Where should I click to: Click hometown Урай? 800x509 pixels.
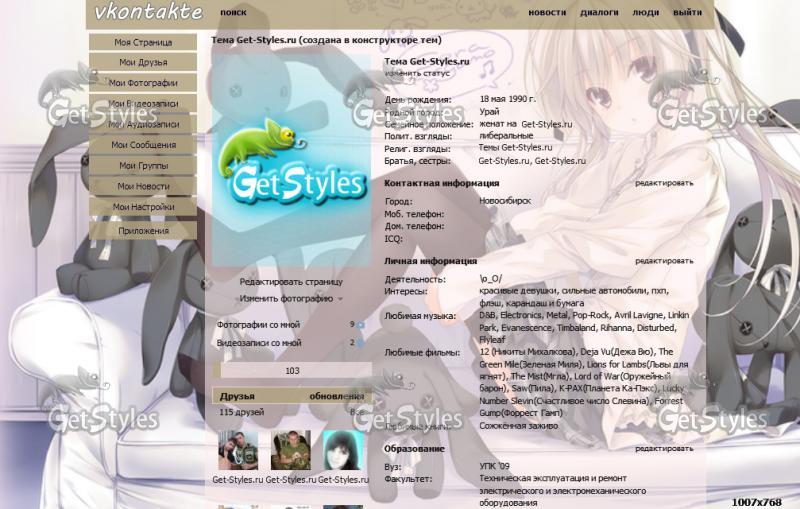(x=489, y=112)
